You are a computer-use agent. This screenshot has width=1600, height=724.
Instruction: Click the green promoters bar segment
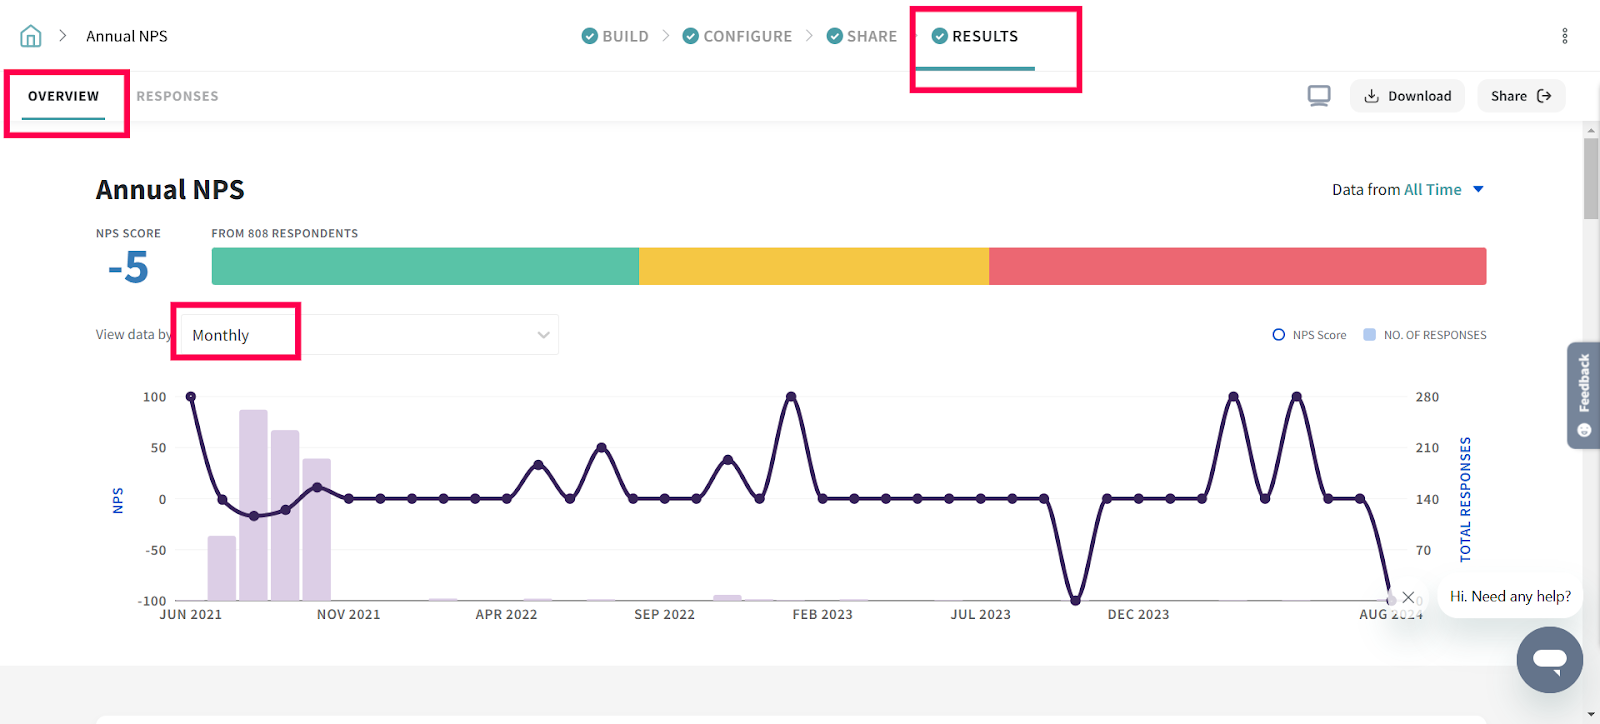point(425,267)
